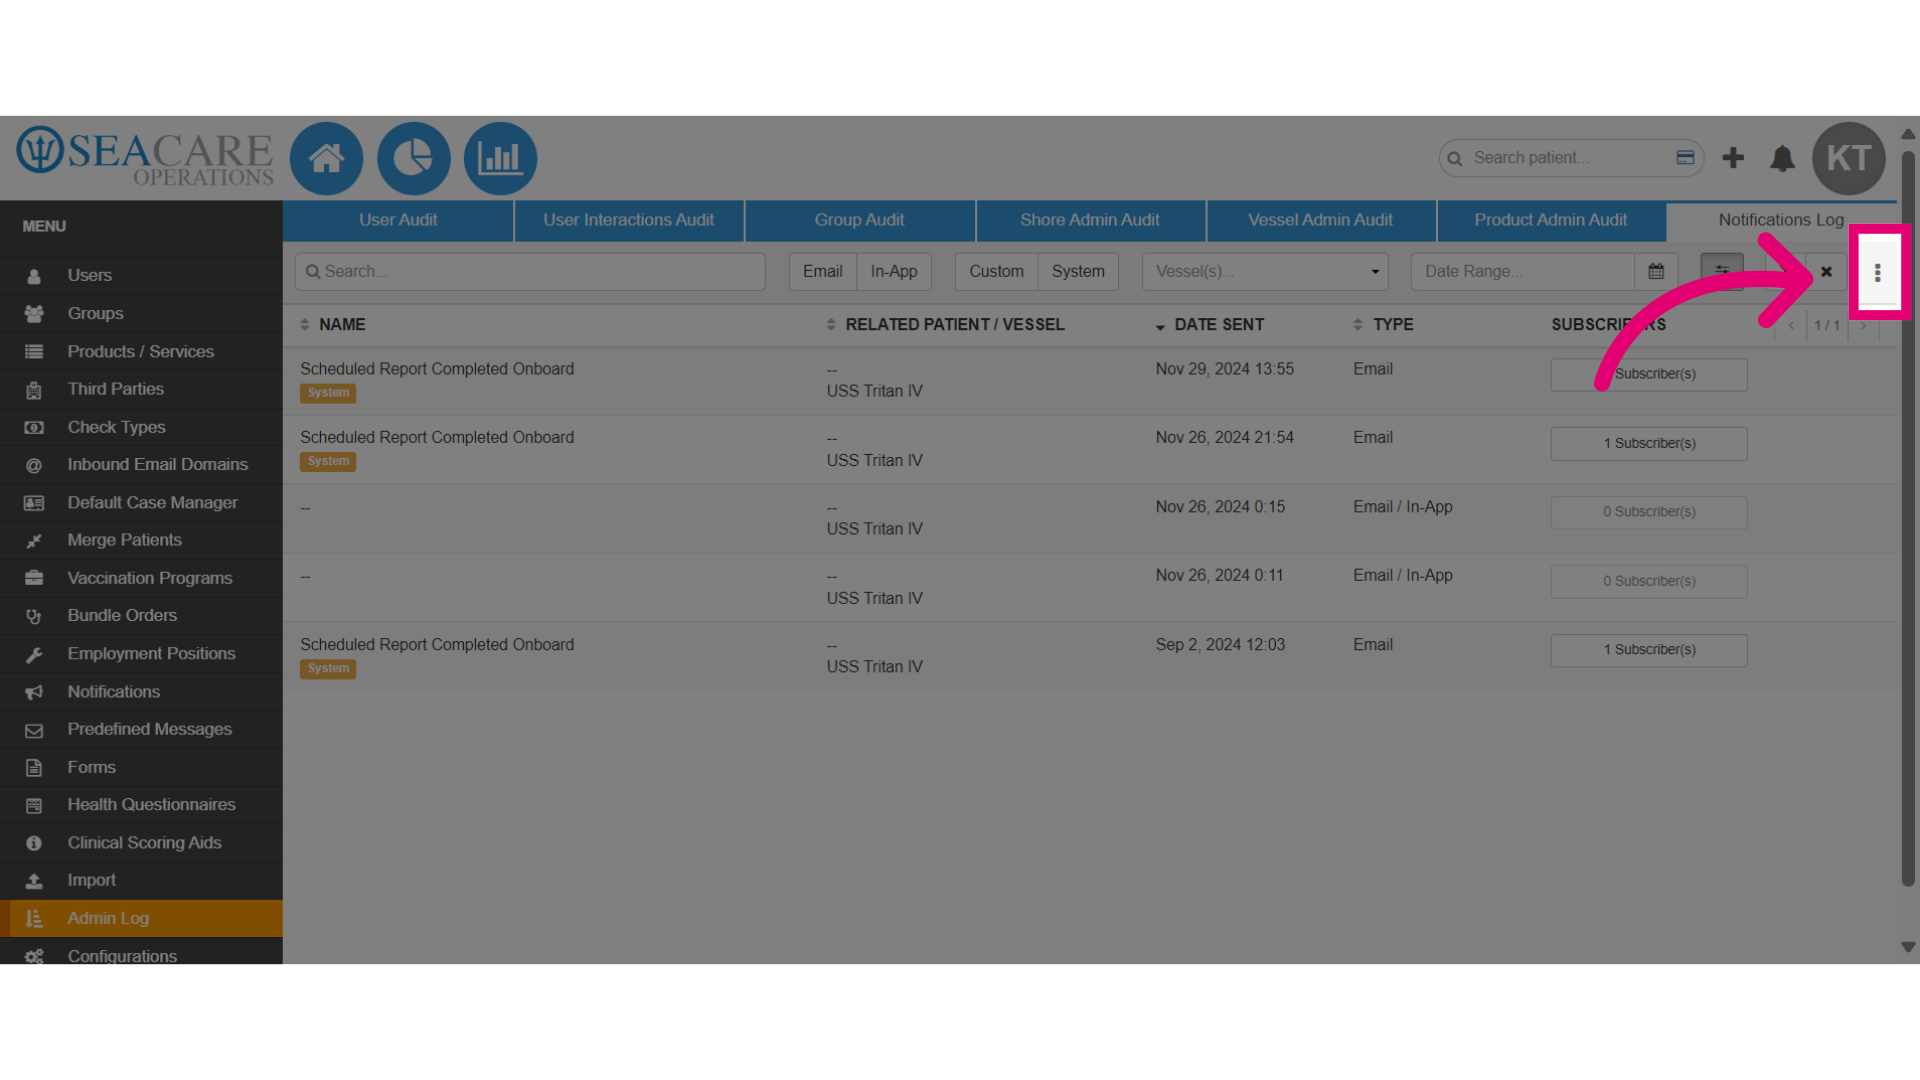Select Admin Log in sidebar
The image size is (1920, 1080).
click(141, 918)
